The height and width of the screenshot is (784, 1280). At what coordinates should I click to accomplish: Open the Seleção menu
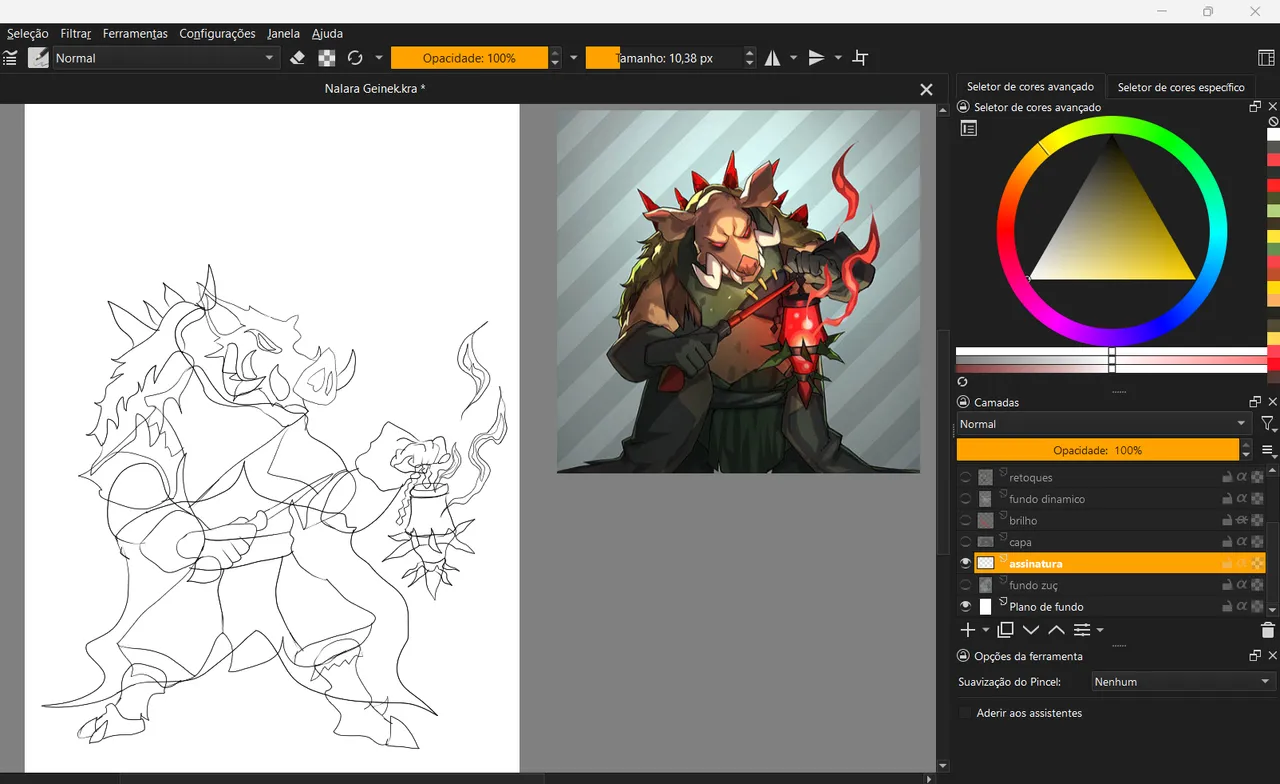(x=28, y=33)
